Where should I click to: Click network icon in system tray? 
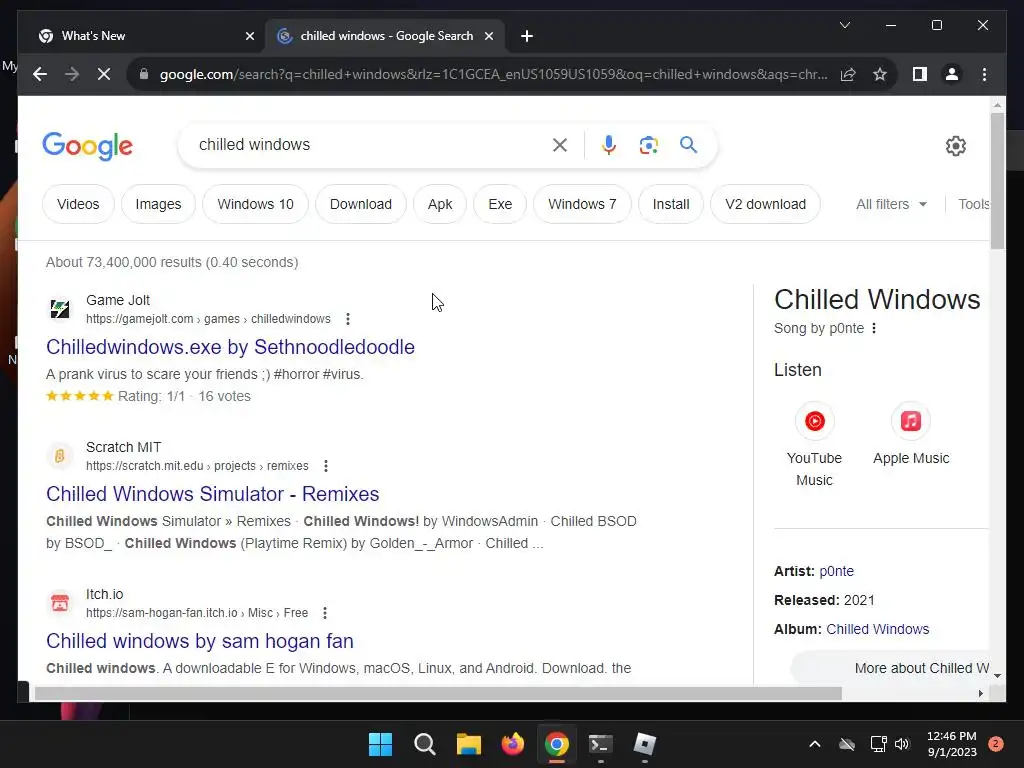(x=878, y=744)
